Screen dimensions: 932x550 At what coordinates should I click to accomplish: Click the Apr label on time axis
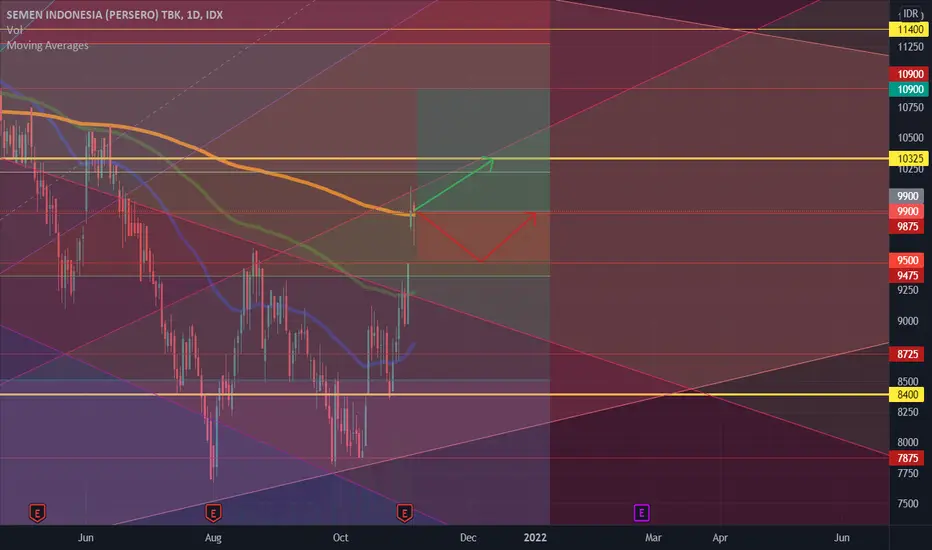pos(720,538)
